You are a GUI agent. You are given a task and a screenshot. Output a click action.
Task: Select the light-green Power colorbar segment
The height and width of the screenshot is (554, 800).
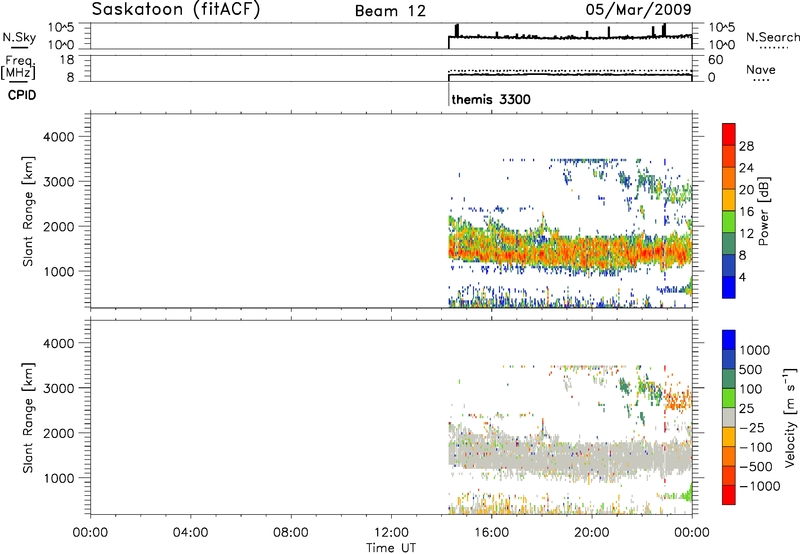pyautogui.click(x=729, y=222)
